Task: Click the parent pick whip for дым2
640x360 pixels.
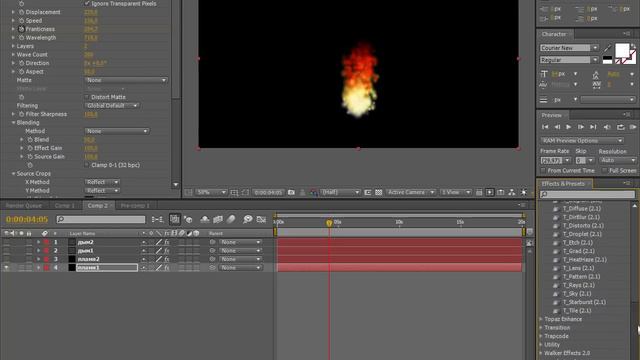Action: pos(212,242)
